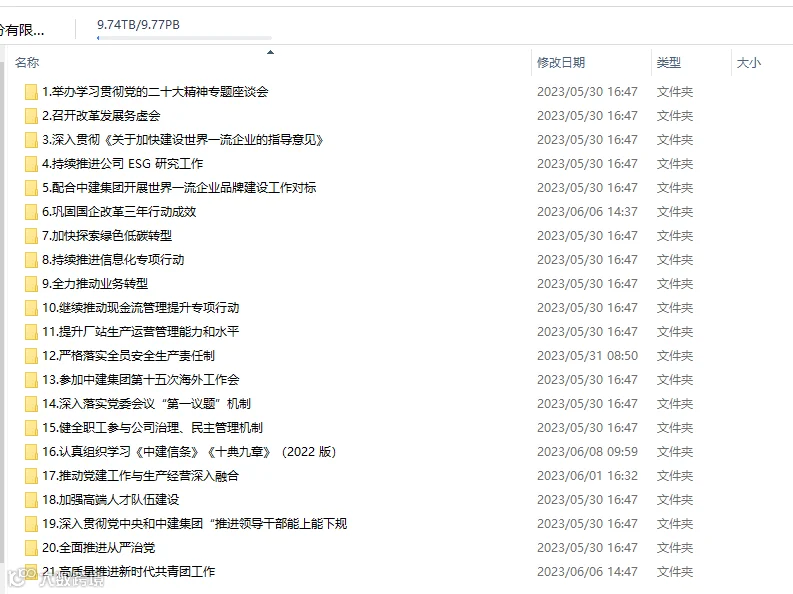Click folder icon of 18.加强高端人才队伍建设
793x594 pixels.
(31, 500)
